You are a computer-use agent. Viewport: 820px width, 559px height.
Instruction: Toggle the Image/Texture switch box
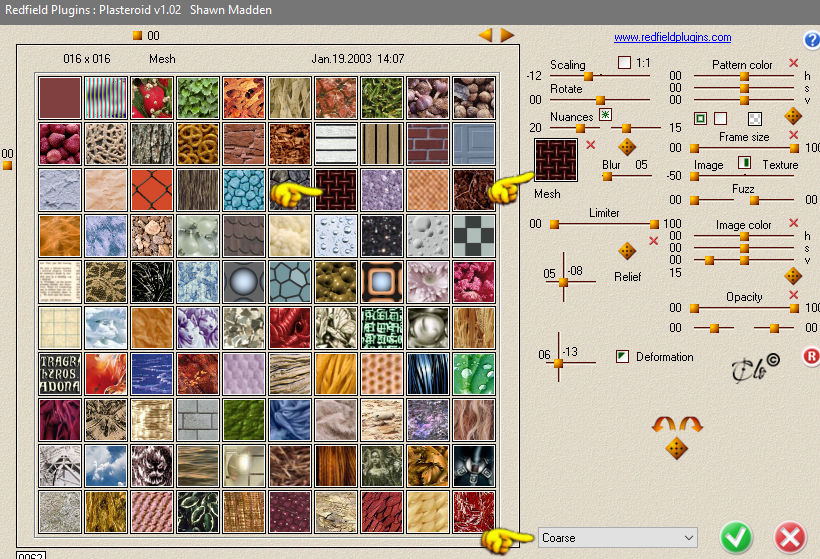pos(744,163)
